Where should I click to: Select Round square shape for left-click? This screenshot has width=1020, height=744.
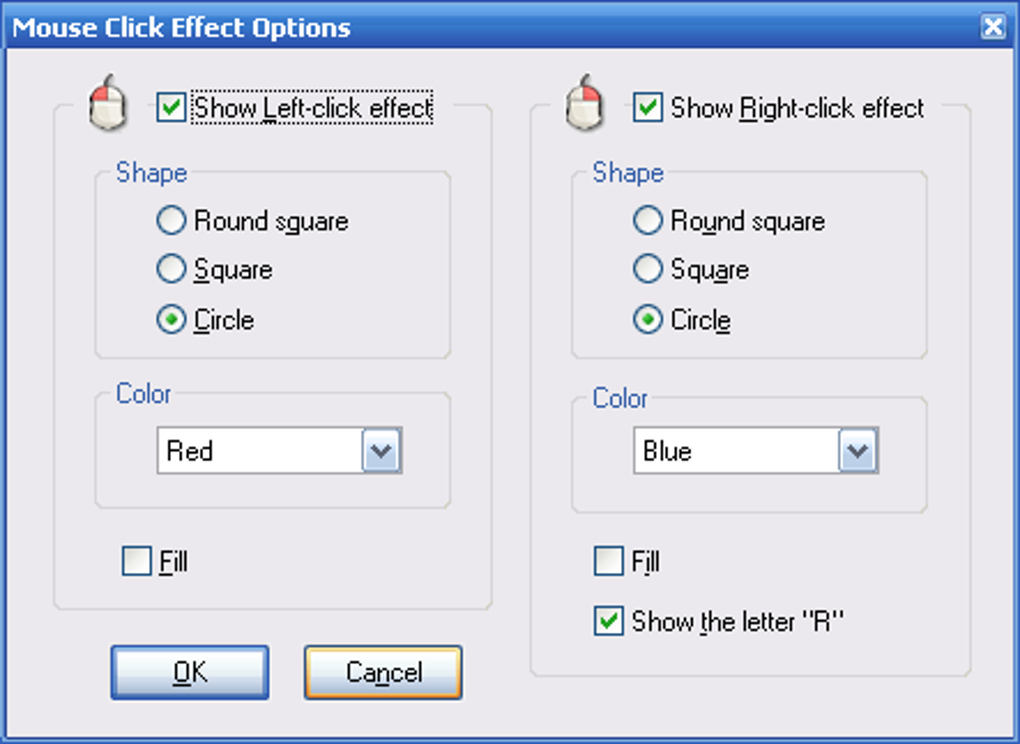point(172,220)
